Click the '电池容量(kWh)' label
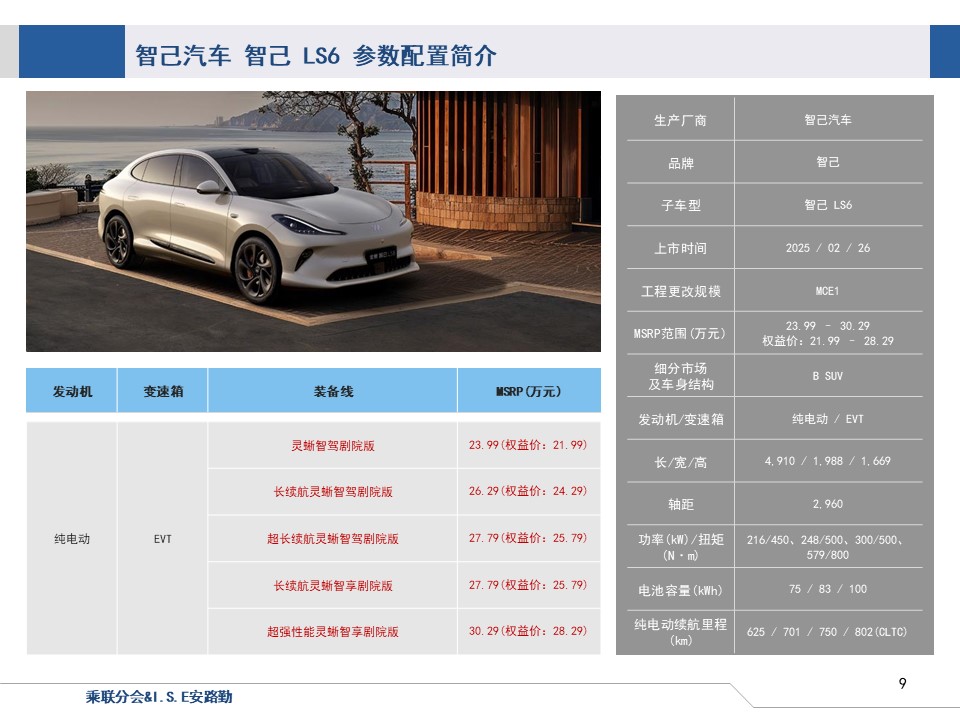Screen dimensions: 960x720 pyautogui.click(x=680, y=590)
